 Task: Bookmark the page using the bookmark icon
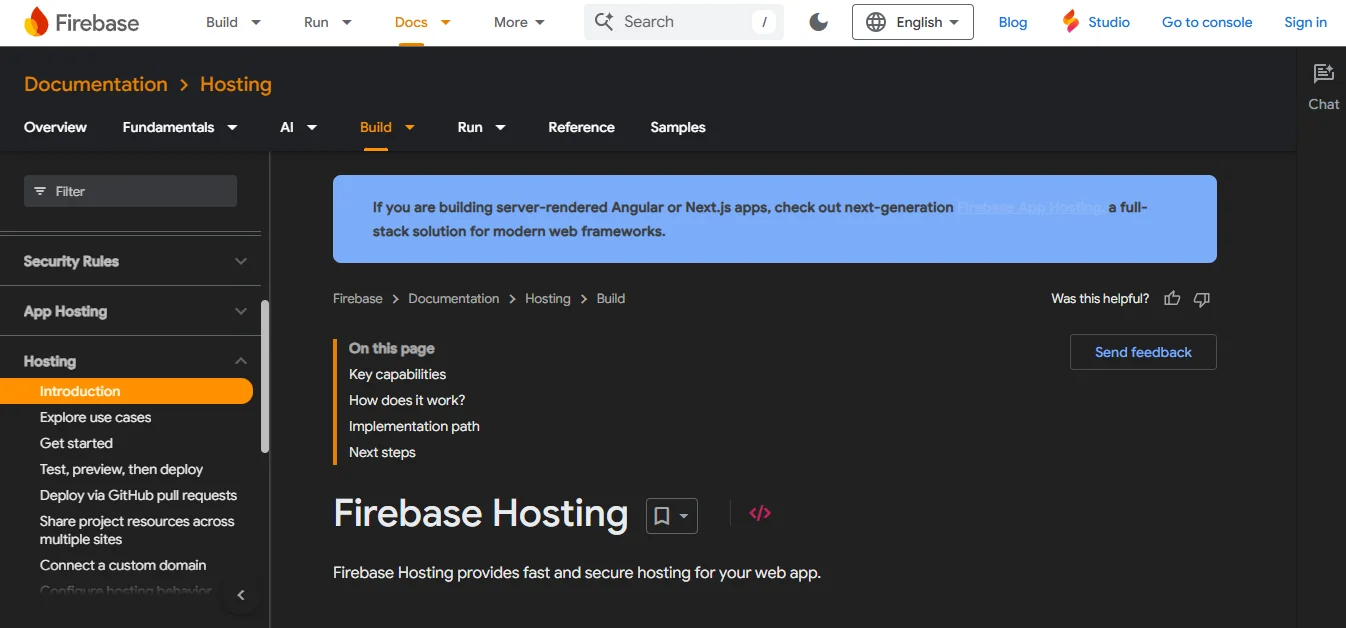[663, 513]
